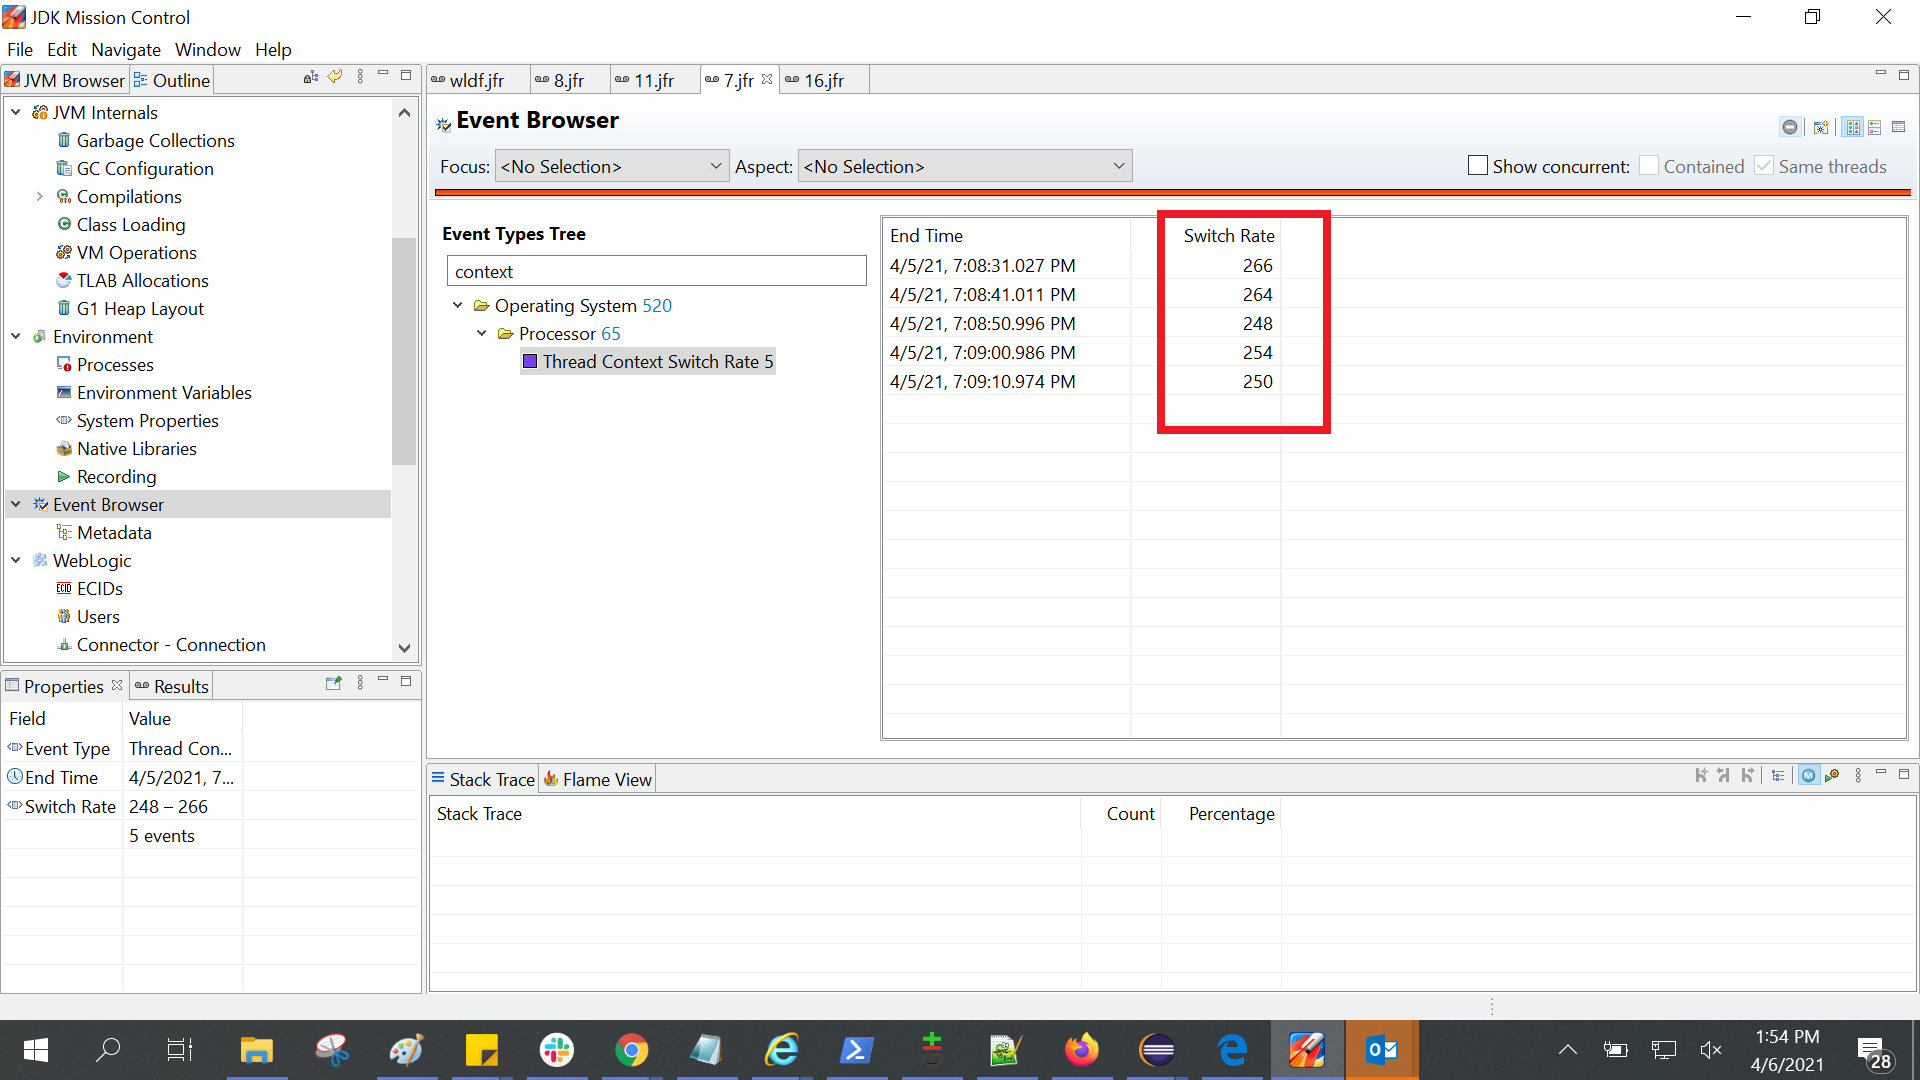This screenshot has width=1920, height=1080.
Task: Open the Navigate menu
Action: (x=125, y=49)
